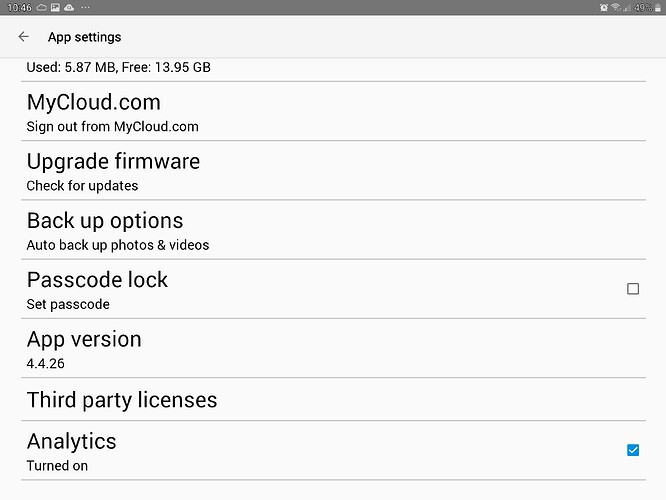Tap the Used and Free storage line
The height and width of the screenshot is (500, 666).
118,68
